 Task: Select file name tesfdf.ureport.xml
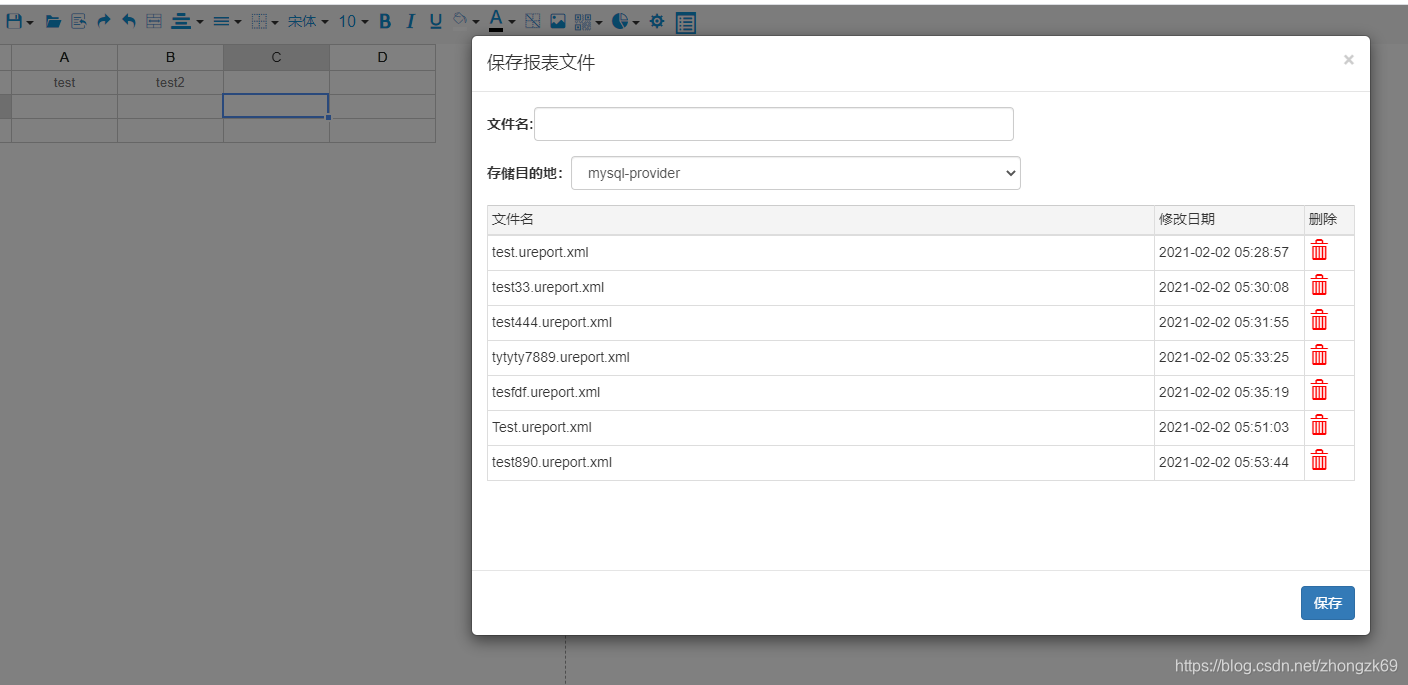(546, 392)
